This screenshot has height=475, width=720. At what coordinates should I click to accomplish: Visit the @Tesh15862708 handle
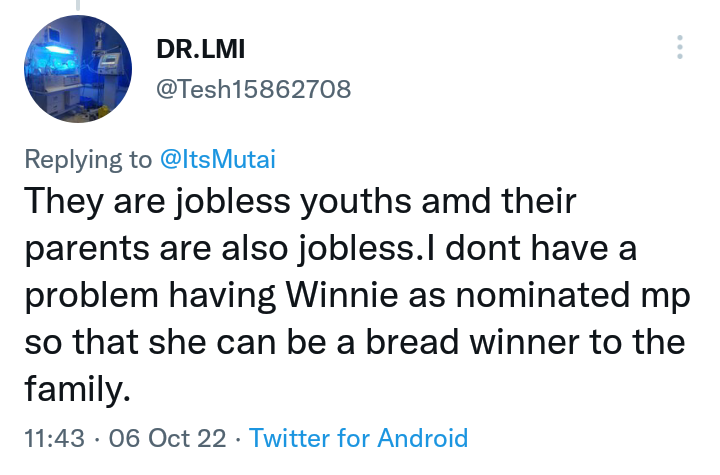[253, 89]
